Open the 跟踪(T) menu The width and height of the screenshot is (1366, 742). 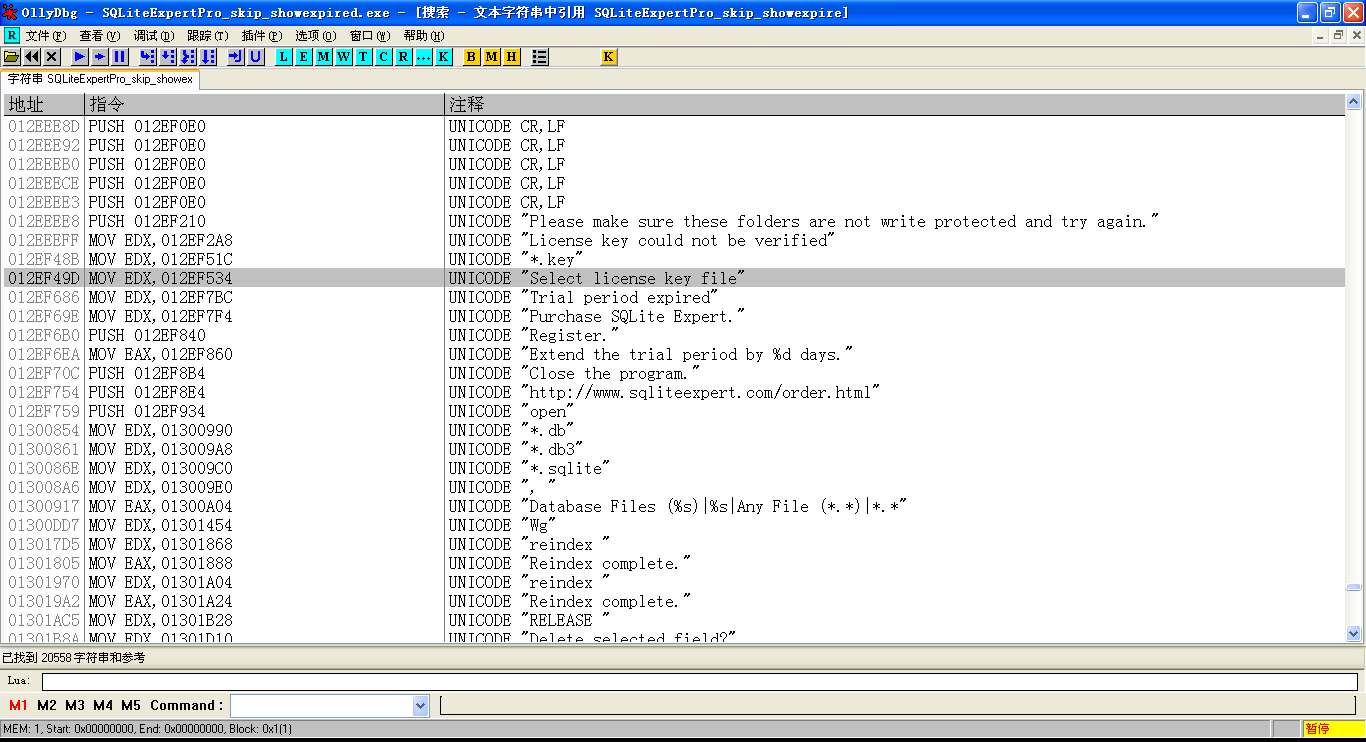pyautogui.click(x=208, y=36)
